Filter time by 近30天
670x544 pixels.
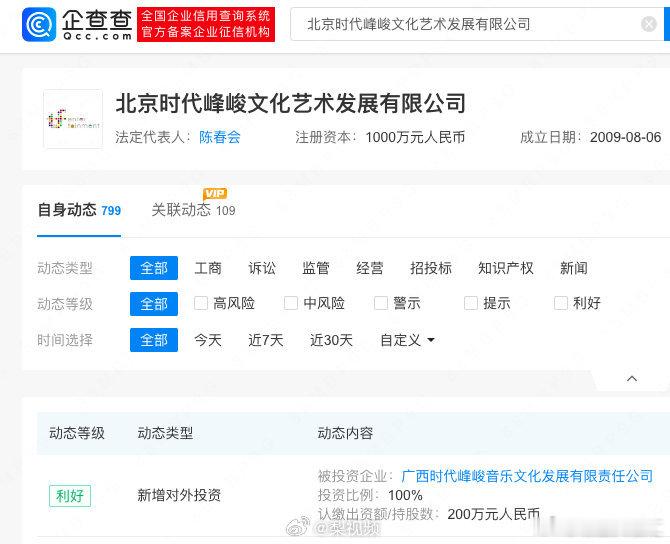[x=332, y=340]
